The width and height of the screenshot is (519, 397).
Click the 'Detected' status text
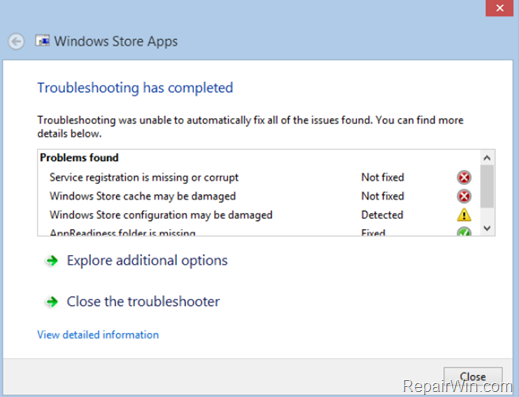(382, 215)
